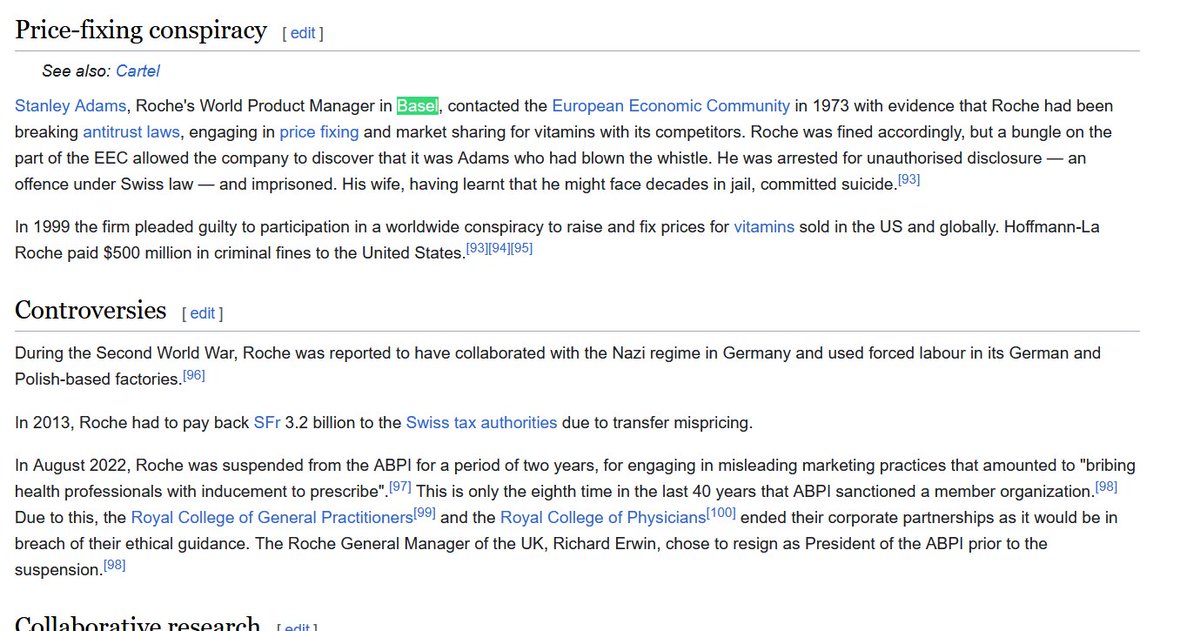This screenshot has height=631, width=1200.
Task: Jump to citation 98 after 'member organization'
Action: (1106, 487)
